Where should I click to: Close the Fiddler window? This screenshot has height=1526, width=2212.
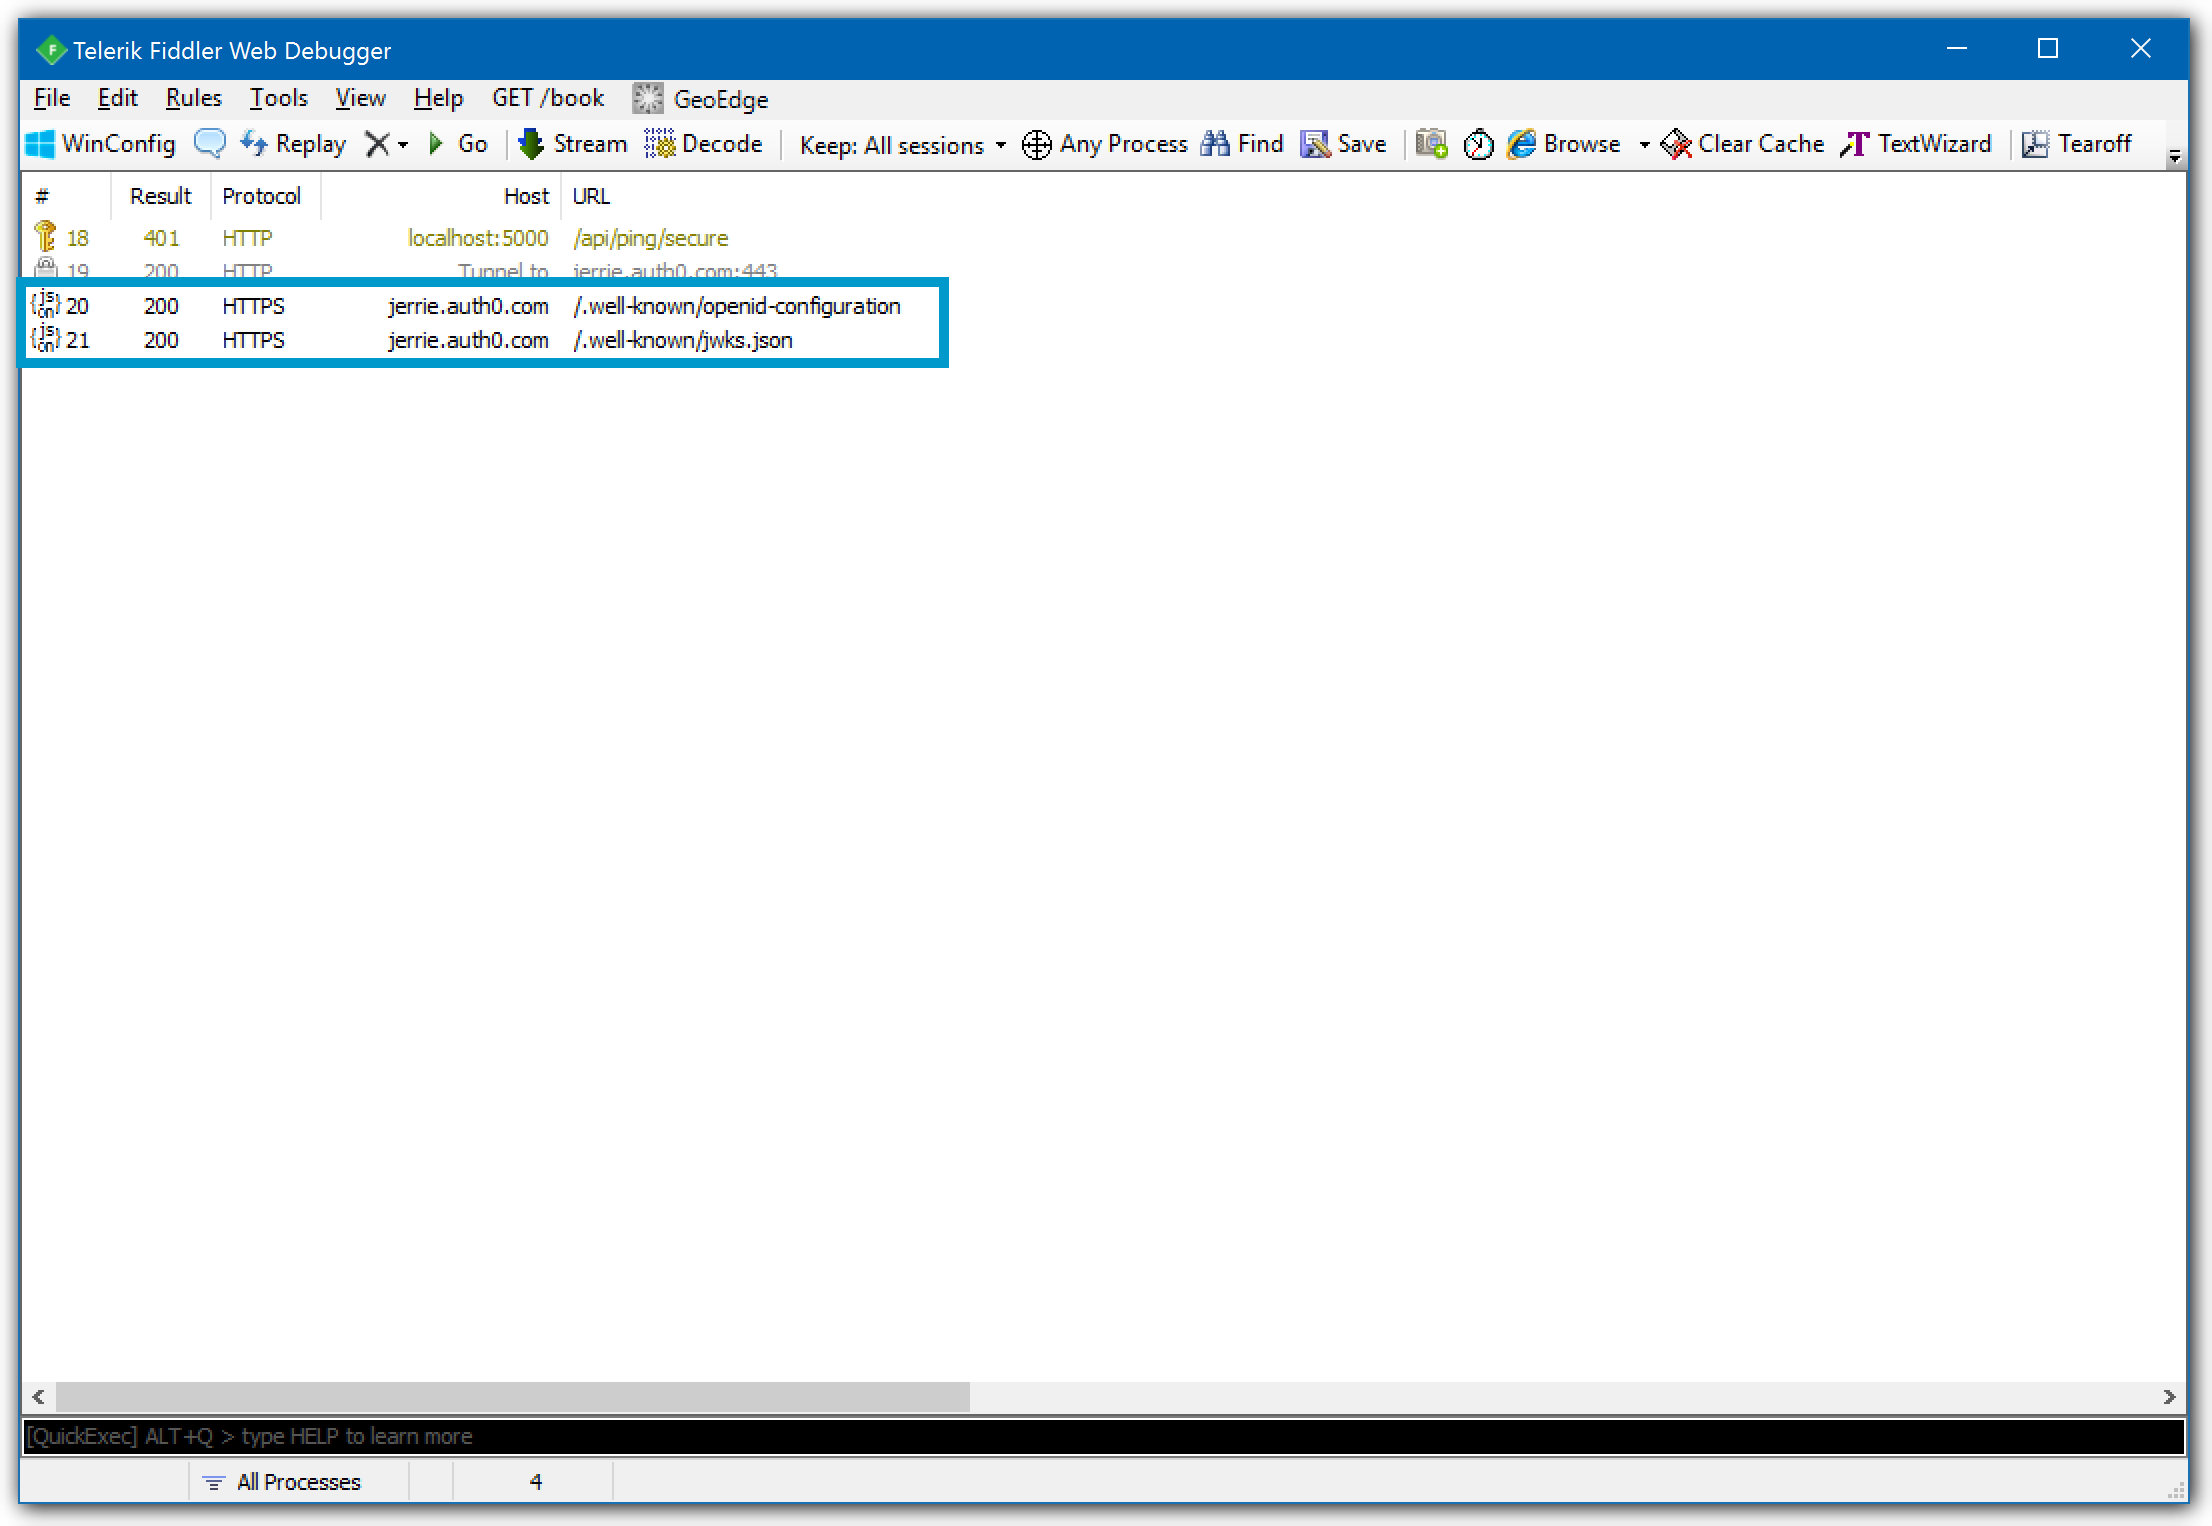(x=2141, y=49)
